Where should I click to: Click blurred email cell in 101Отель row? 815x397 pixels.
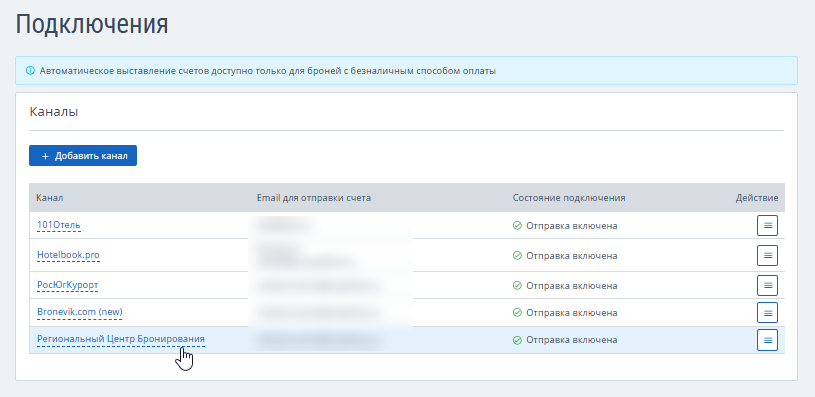point(284,226)
